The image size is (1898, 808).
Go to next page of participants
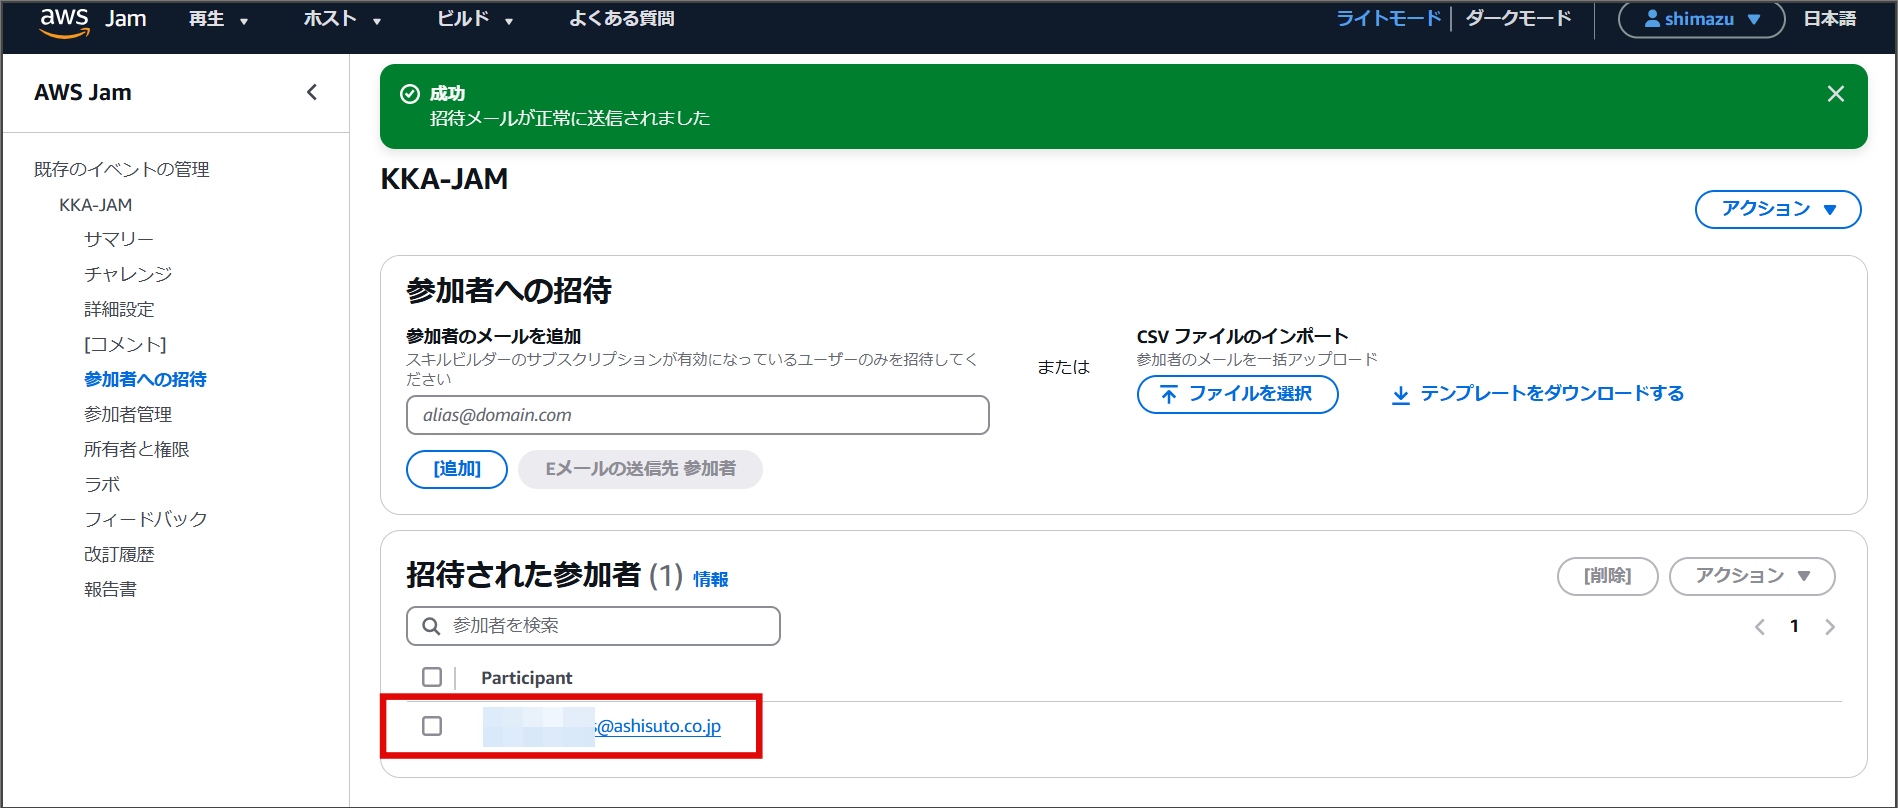point(1829,627)
